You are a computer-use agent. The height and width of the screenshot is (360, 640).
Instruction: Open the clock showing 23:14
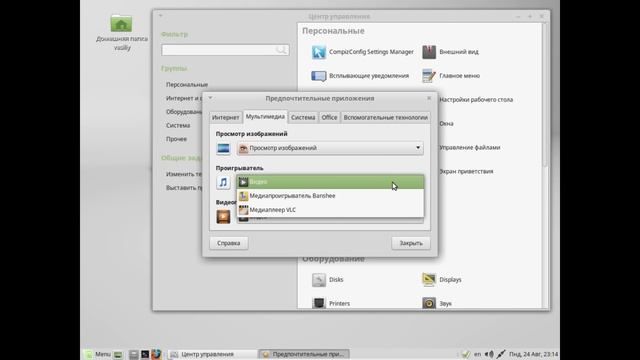click(x=533, y=354)
